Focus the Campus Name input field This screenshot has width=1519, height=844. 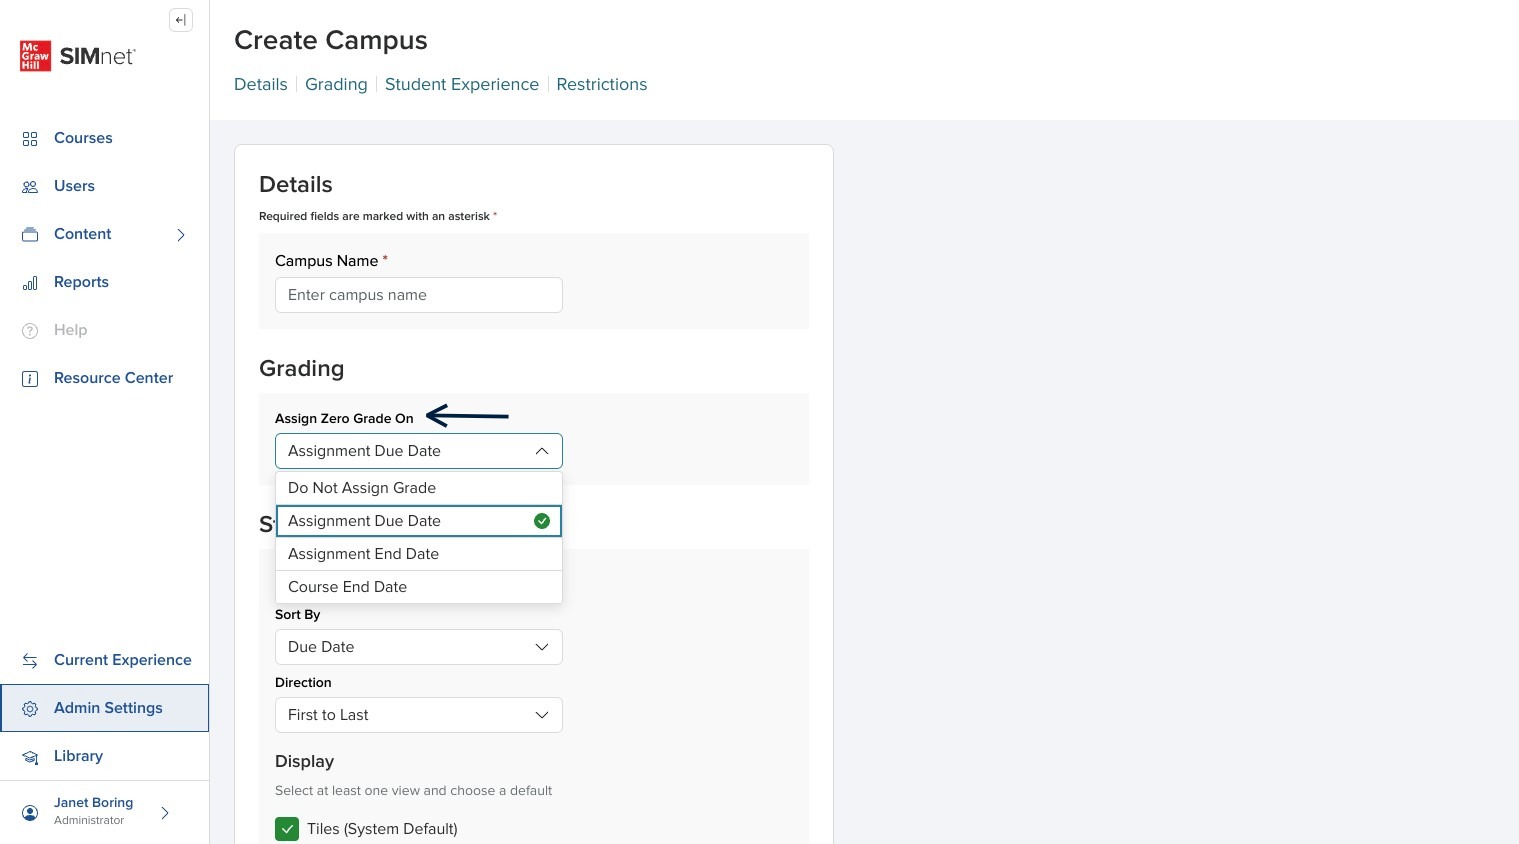point(419,295)
